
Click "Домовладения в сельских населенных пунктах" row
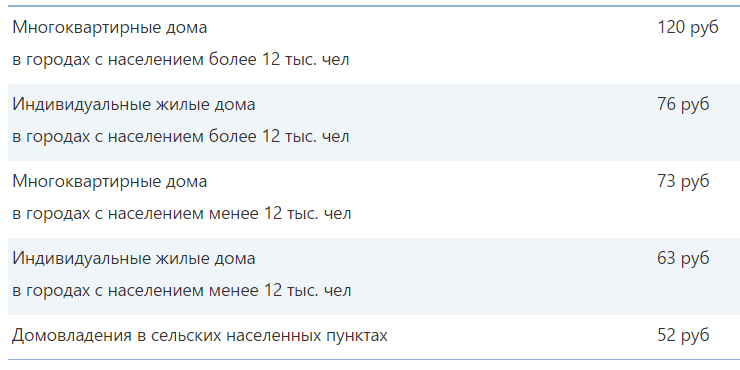370,336
